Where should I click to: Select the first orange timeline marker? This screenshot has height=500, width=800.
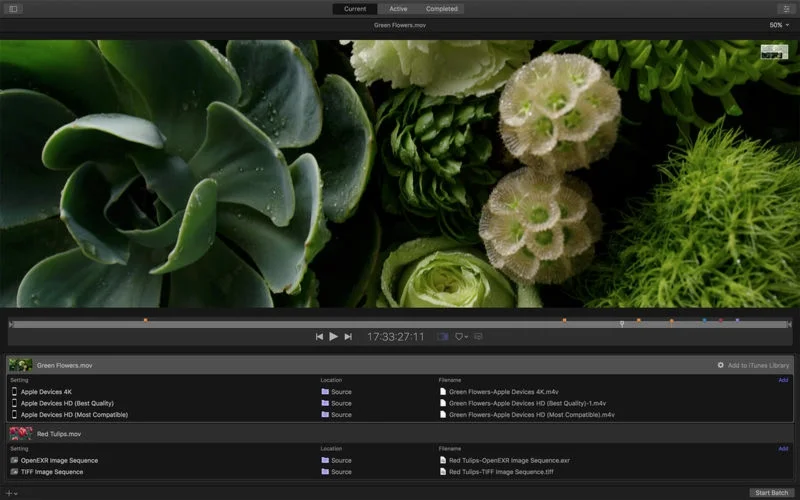tap(146, 321)
